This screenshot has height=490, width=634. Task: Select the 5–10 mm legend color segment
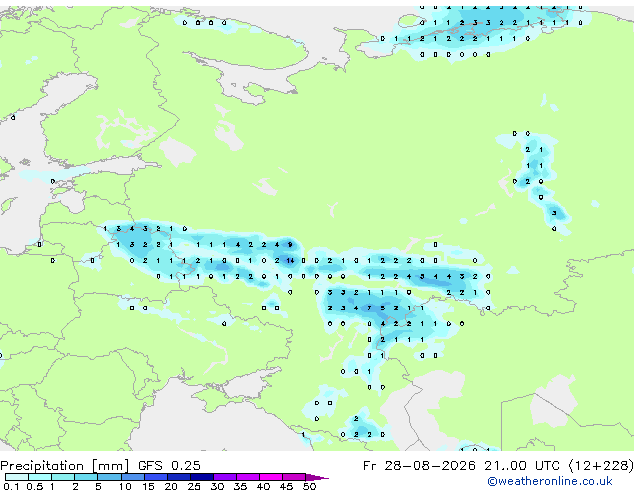click(109, 477)
